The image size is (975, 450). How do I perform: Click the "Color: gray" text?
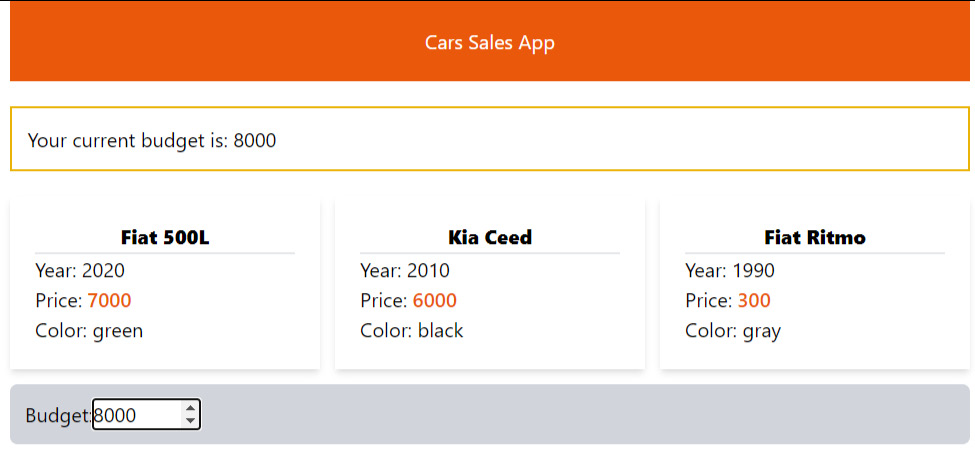pyautogui.click(x=733, y=330)
